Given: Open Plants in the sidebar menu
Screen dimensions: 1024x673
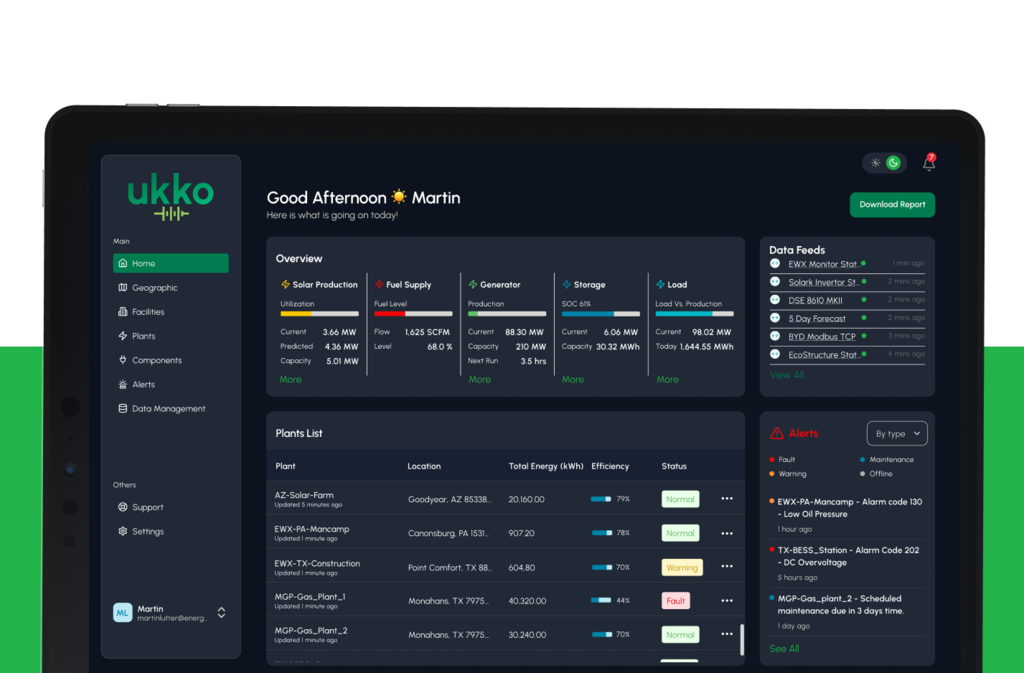Looking at the screenshot, I should [x=143, y=336].
